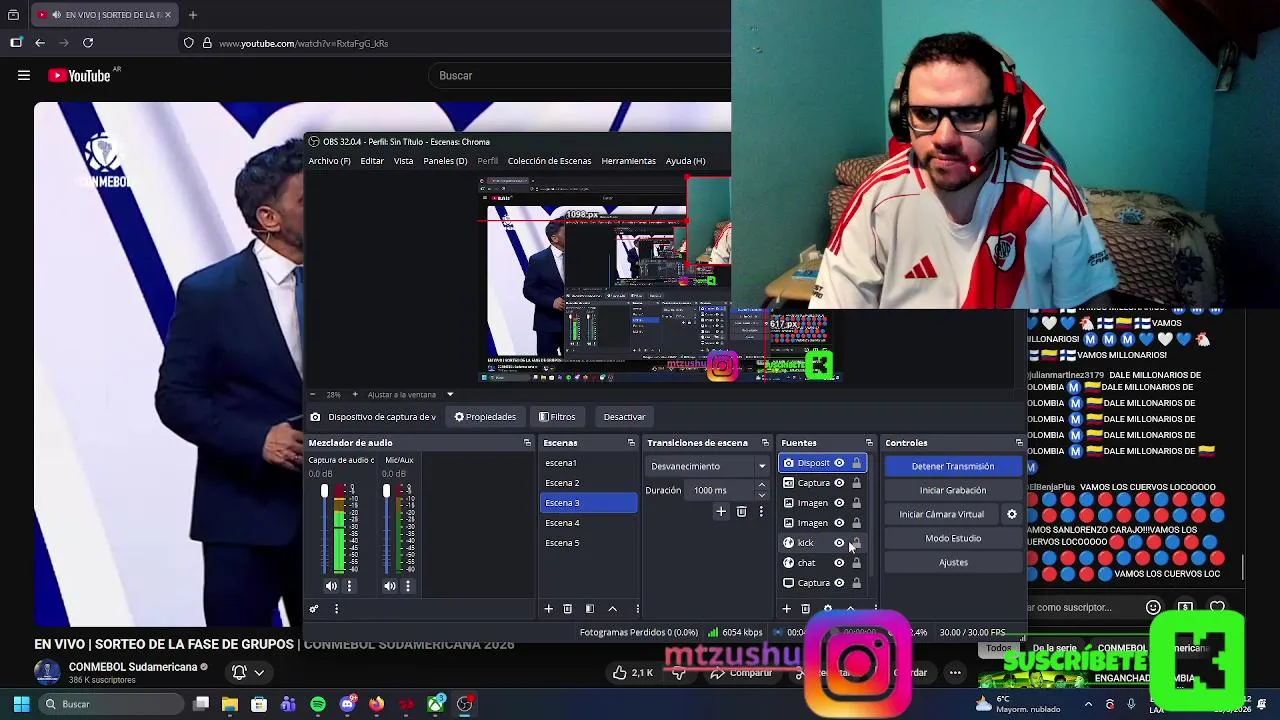
Task: Open Colección de Escenas menu
Action: (549, 161)
